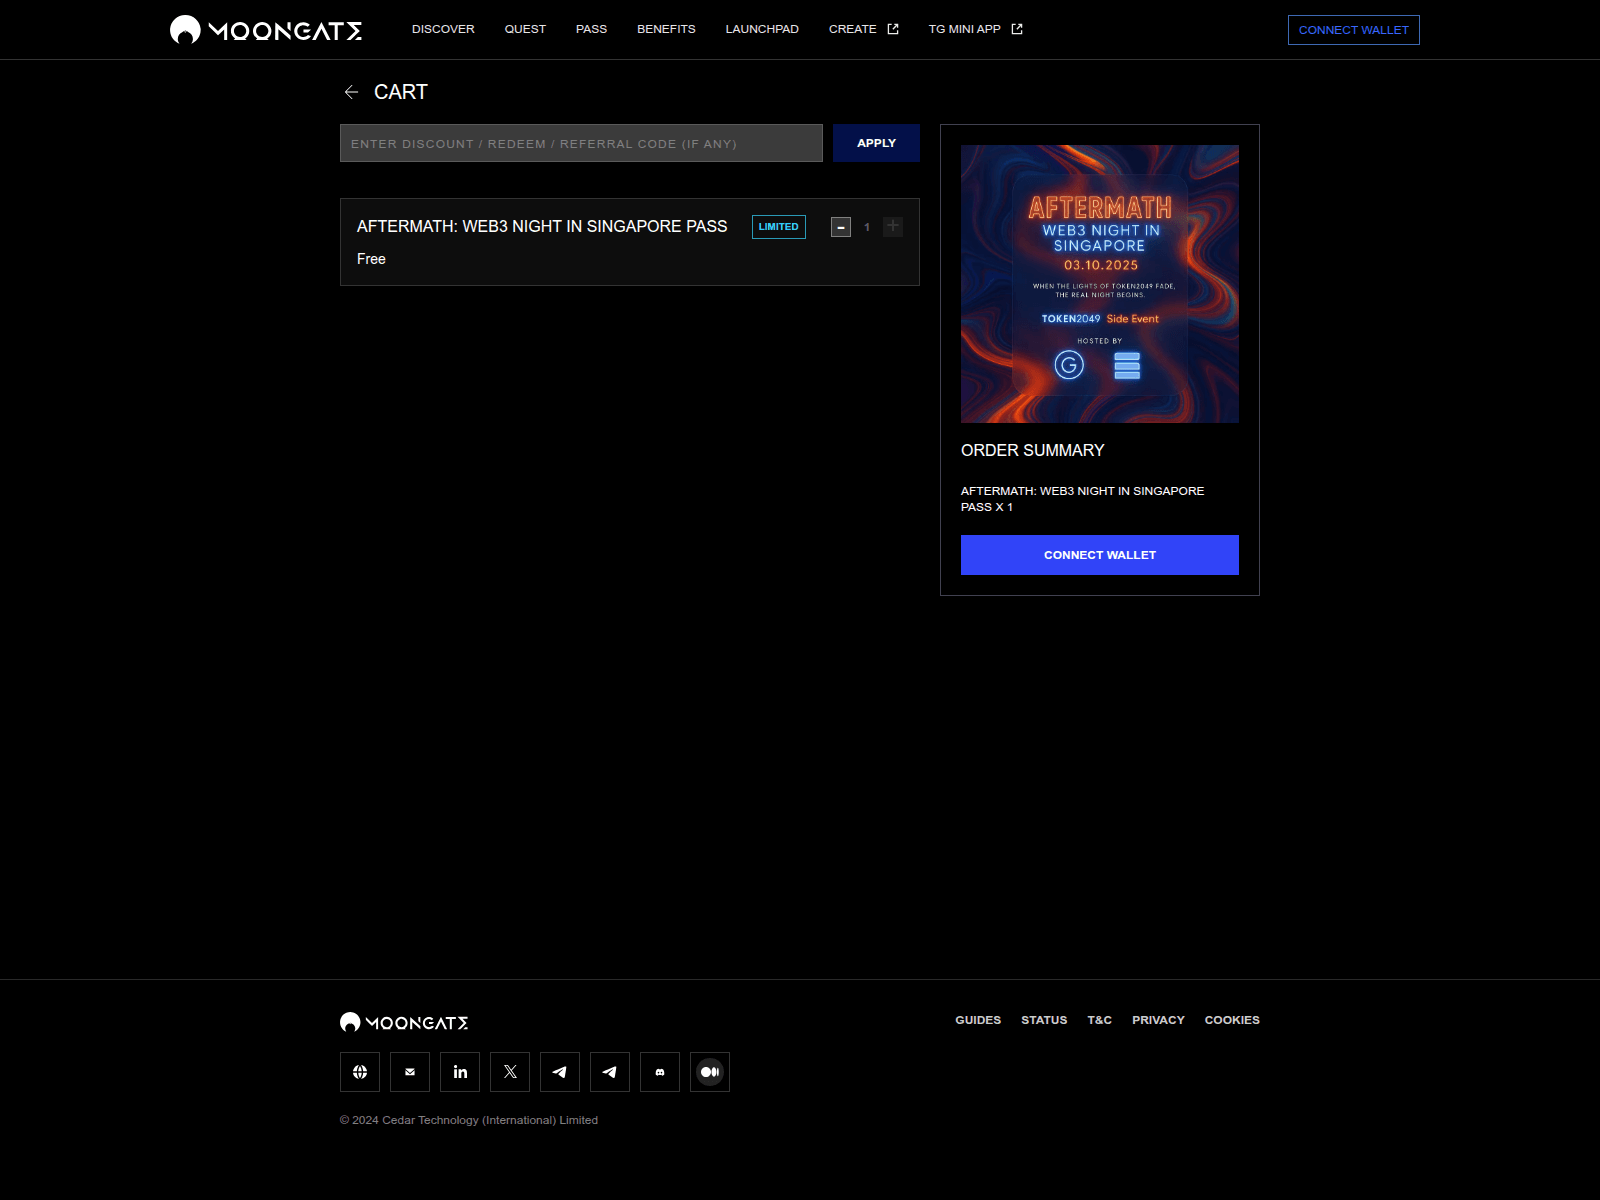Open the Pass menu item
This screenshot has height=1200, width=1600.
591,29
